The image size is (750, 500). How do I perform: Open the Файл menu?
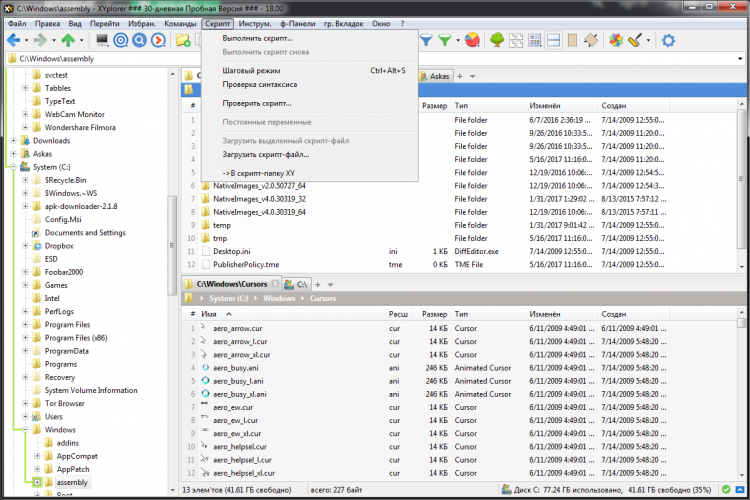click(17, 23)
